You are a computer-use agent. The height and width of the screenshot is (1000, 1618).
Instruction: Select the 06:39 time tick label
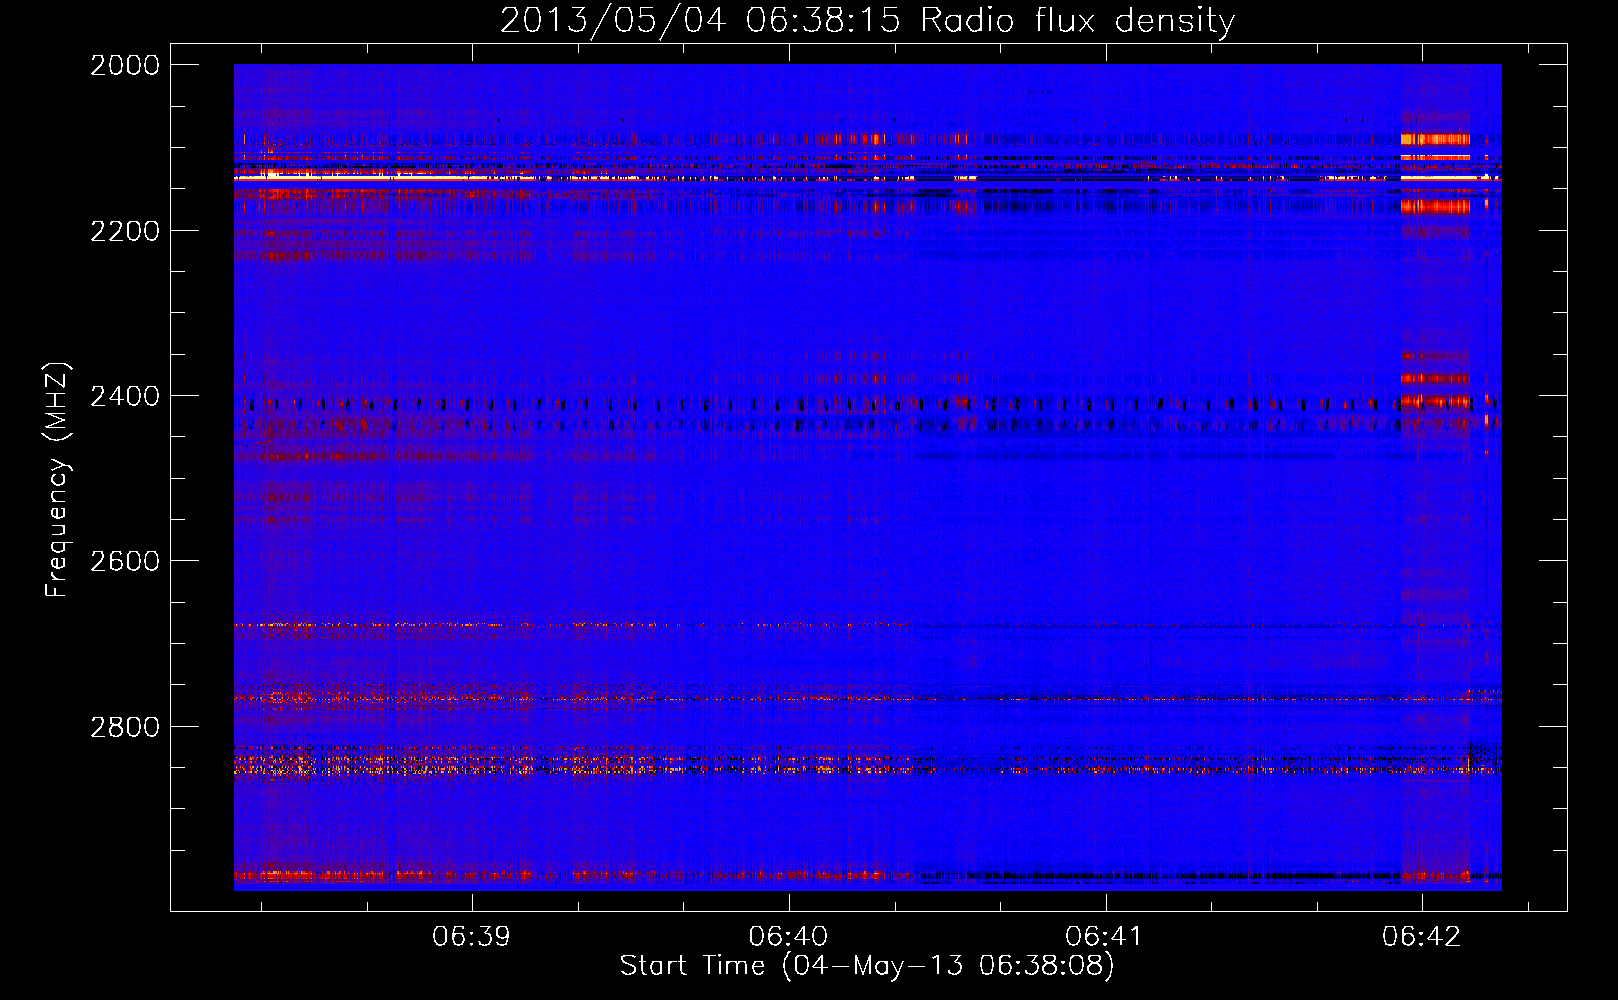click(x=471, y=936)
